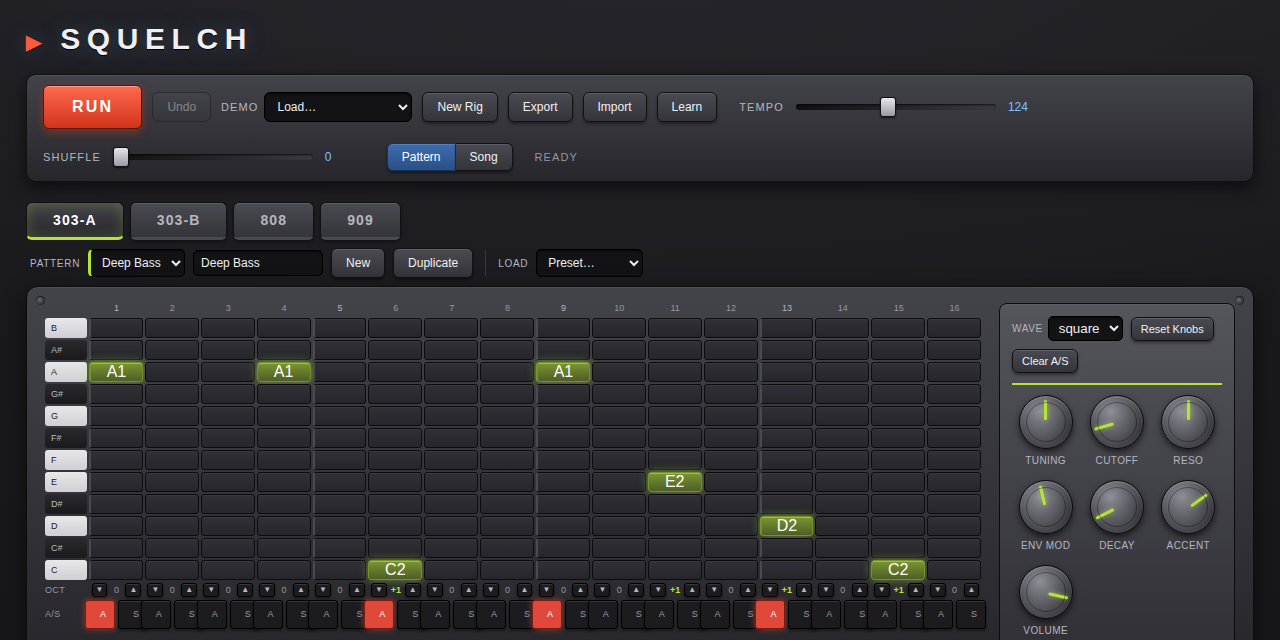Click the E2 note on step 11

coord(675,482)
